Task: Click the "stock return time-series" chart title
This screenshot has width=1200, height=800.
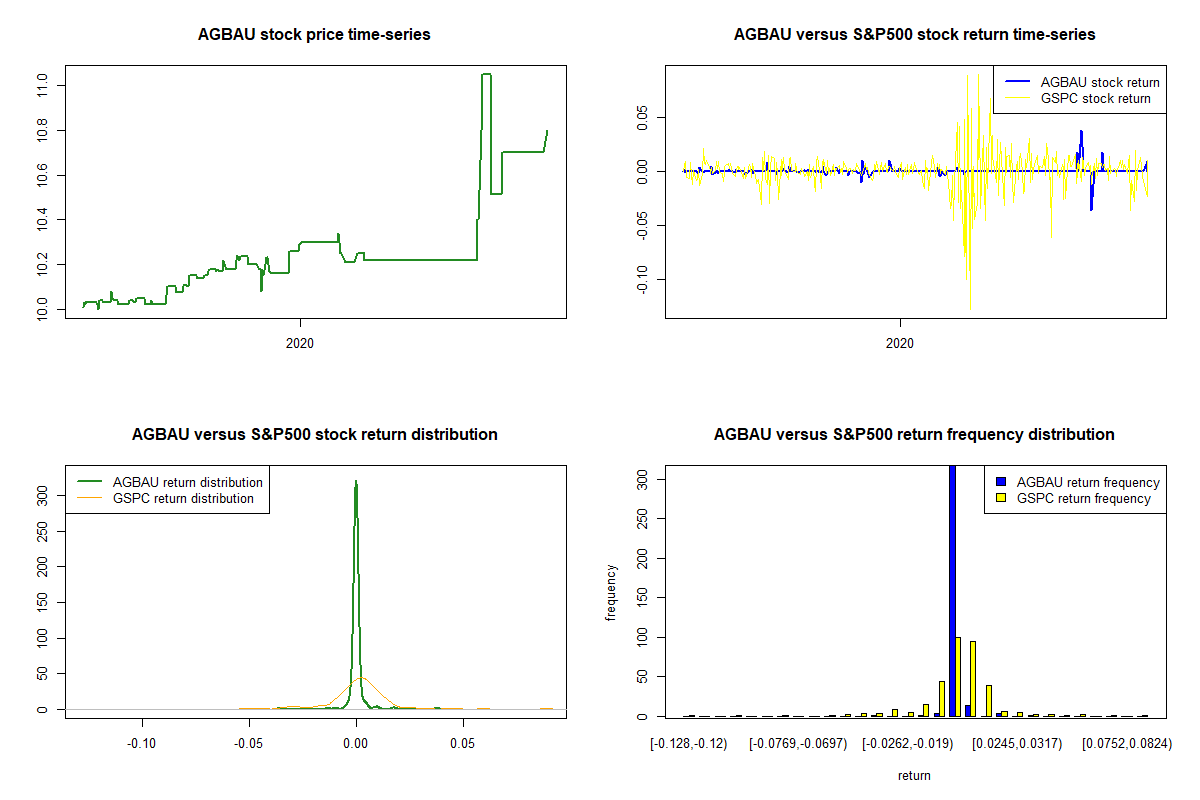Action: click(914, 35)
